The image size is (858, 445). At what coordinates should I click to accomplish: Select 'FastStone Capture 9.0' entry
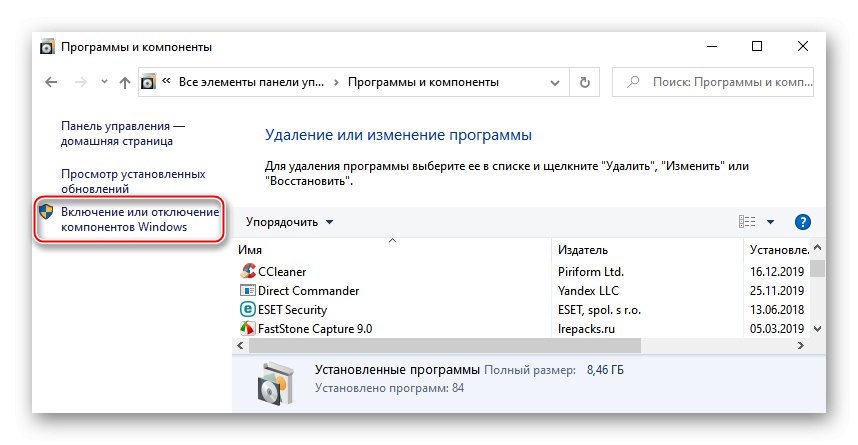point(315,329)
